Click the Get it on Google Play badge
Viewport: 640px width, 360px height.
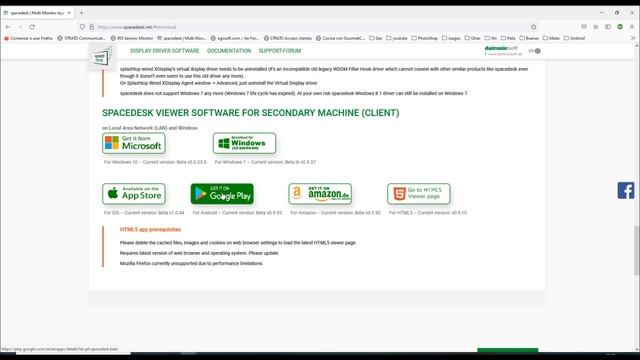click(222, 194)
